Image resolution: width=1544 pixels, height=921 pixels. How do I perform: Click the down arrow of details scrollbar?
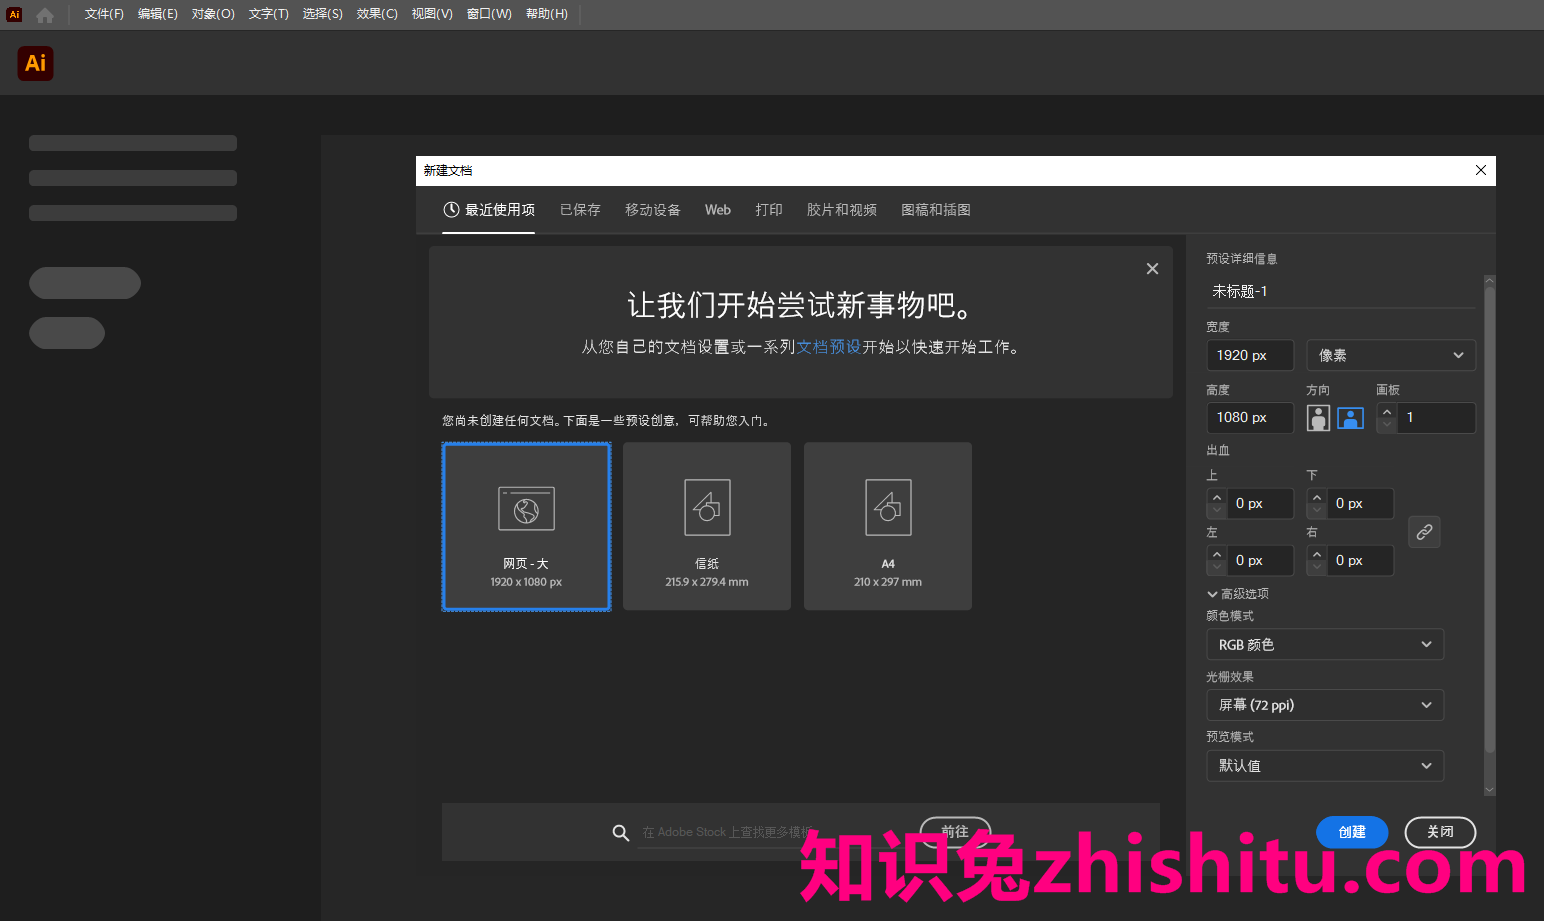[1490, 790]
